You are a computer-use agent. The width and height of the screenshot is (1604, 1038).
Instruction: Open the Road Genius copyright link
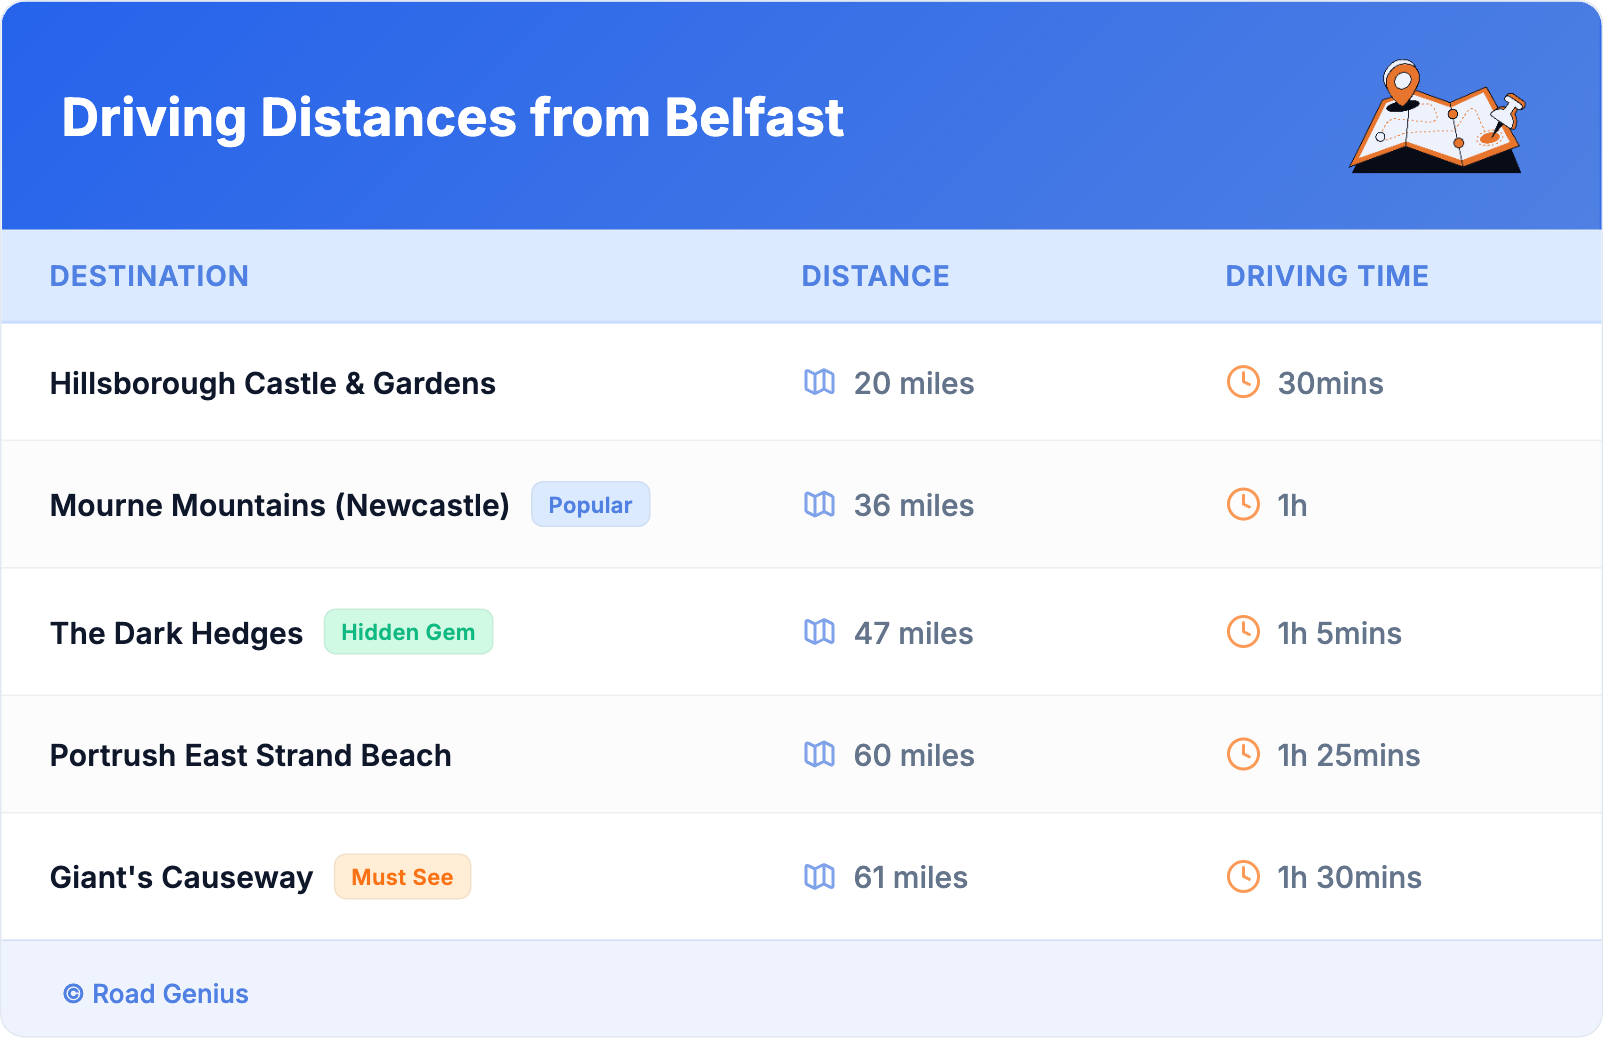tap(156, 994)
